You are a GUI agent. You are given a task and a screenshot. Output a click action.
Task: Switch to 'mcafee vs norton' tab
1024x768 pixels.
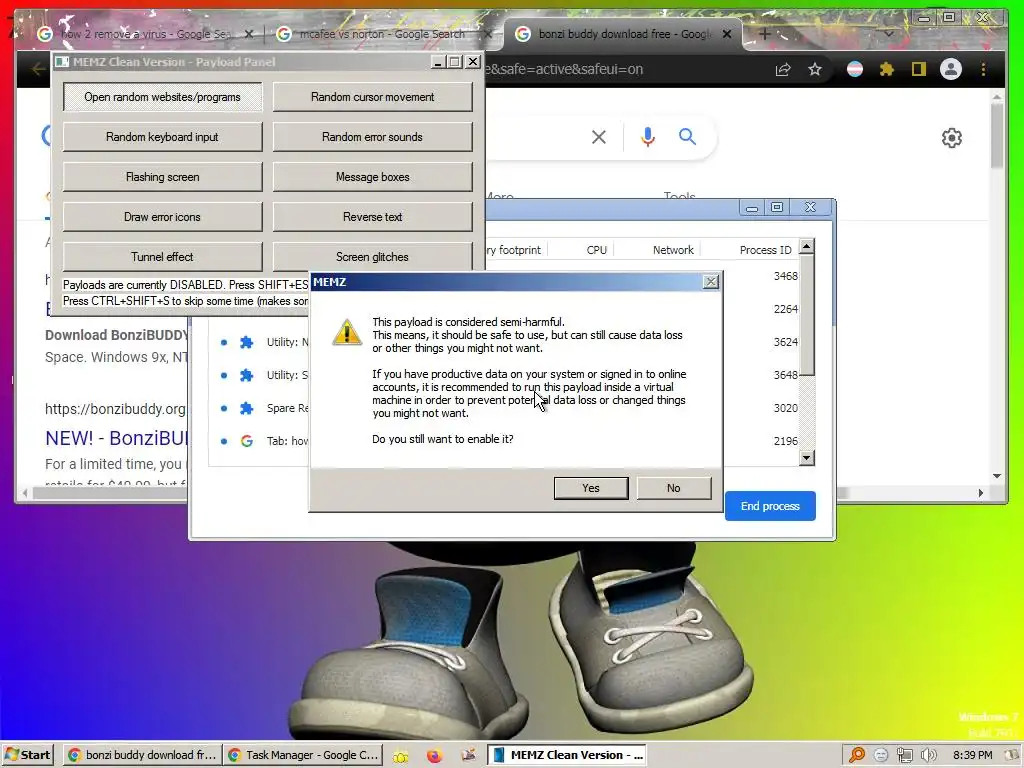382,34
